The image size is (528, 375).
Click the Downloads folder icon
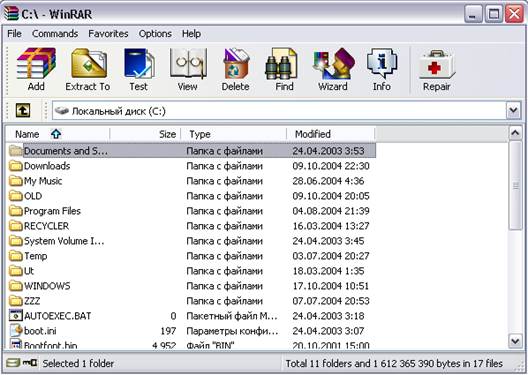tap(15, 166)
